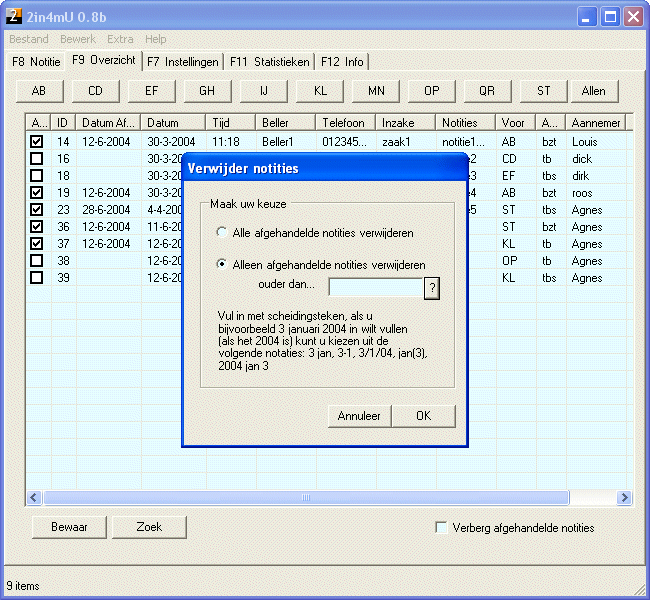650x600 pixels.
Task: Click the Zoek button
Action: click(149, 527)
